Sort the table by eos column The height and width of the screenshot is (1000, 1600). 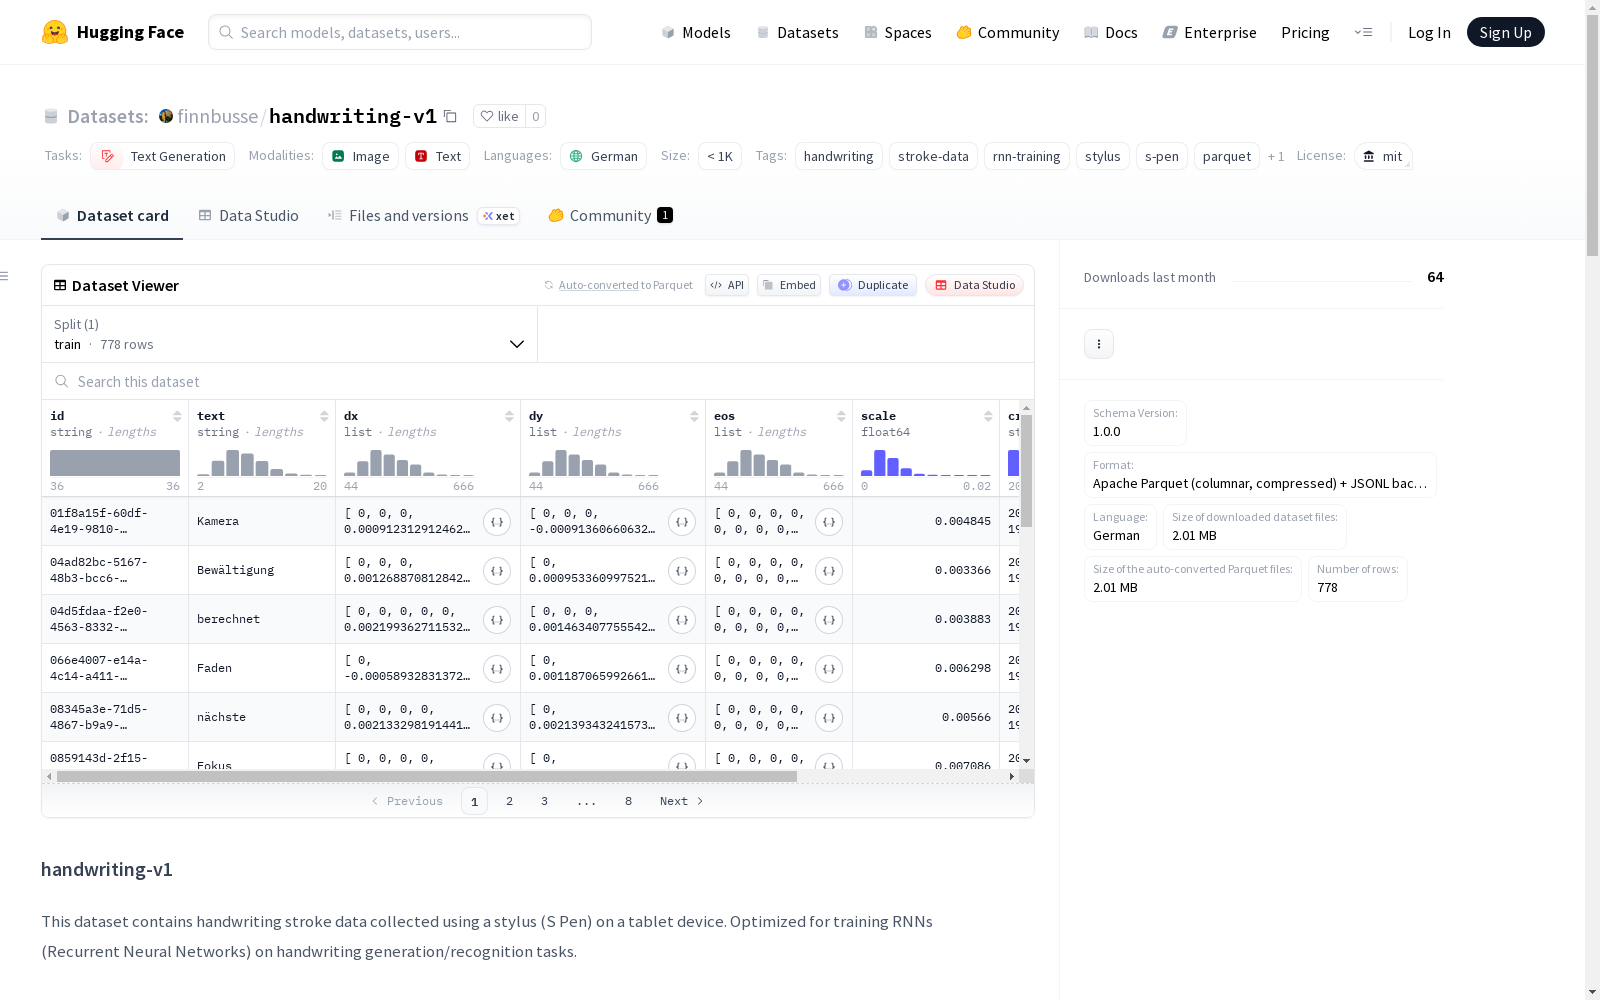tap(841, 416)
